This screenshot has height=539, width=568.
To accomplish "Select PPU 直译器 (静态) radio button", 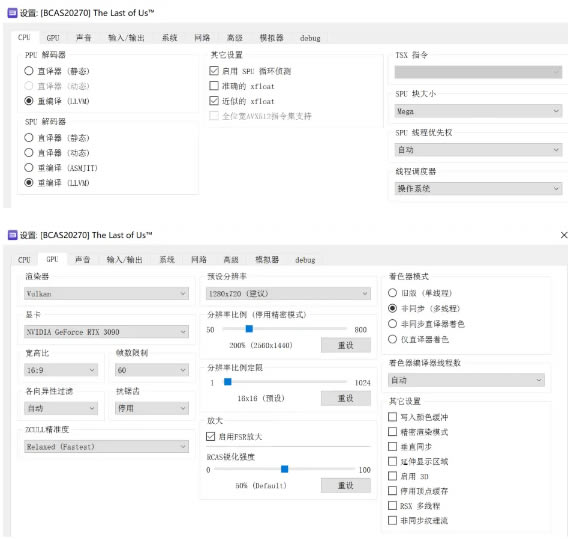I will pos(29,71).
